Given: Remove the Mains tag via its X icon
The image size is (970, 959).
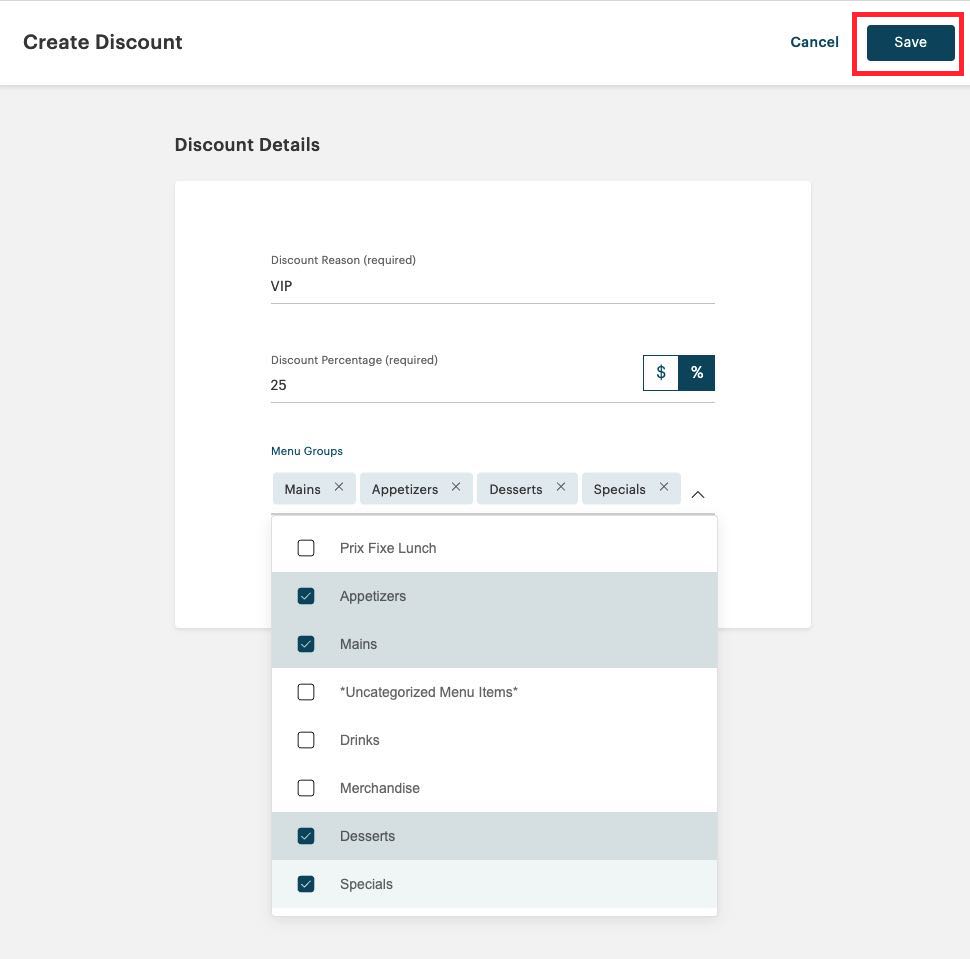Looking at the screenshot, I should pyautogui.click(x=338, y=488).
